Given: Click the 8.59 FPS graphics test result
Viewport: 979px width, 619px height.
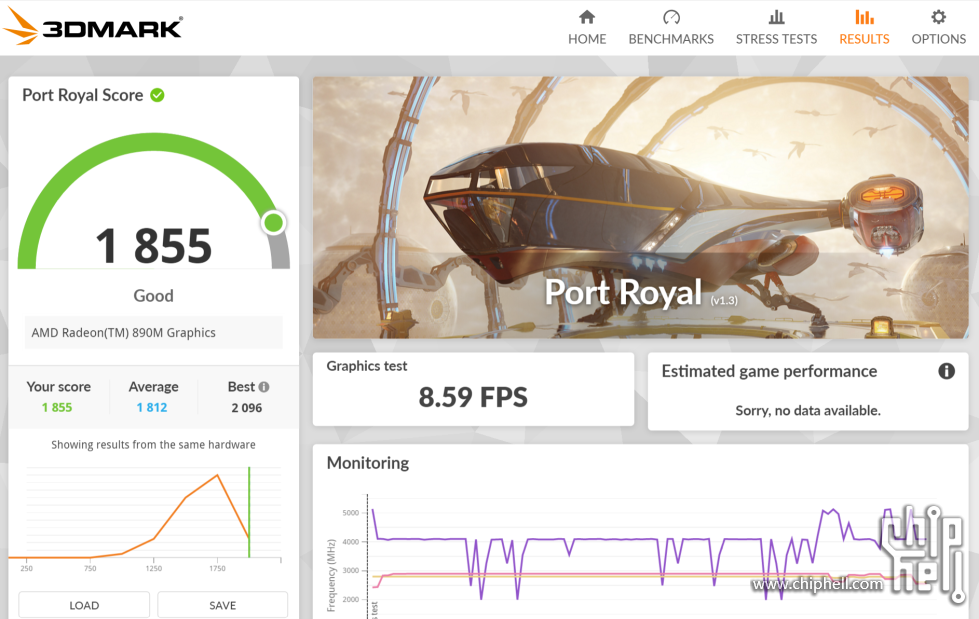Looking at the screenshot, I should coord(473,397).
